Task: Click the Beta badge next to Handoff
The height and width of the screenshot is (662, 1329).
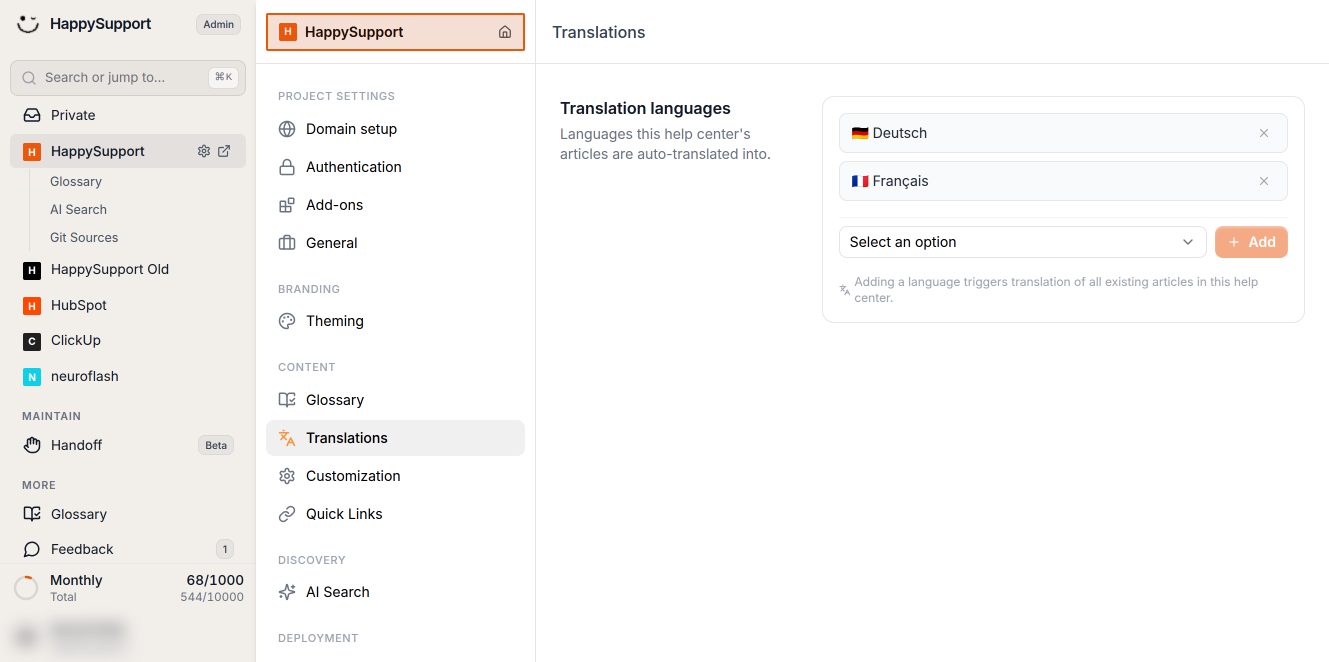Action: 216,445
